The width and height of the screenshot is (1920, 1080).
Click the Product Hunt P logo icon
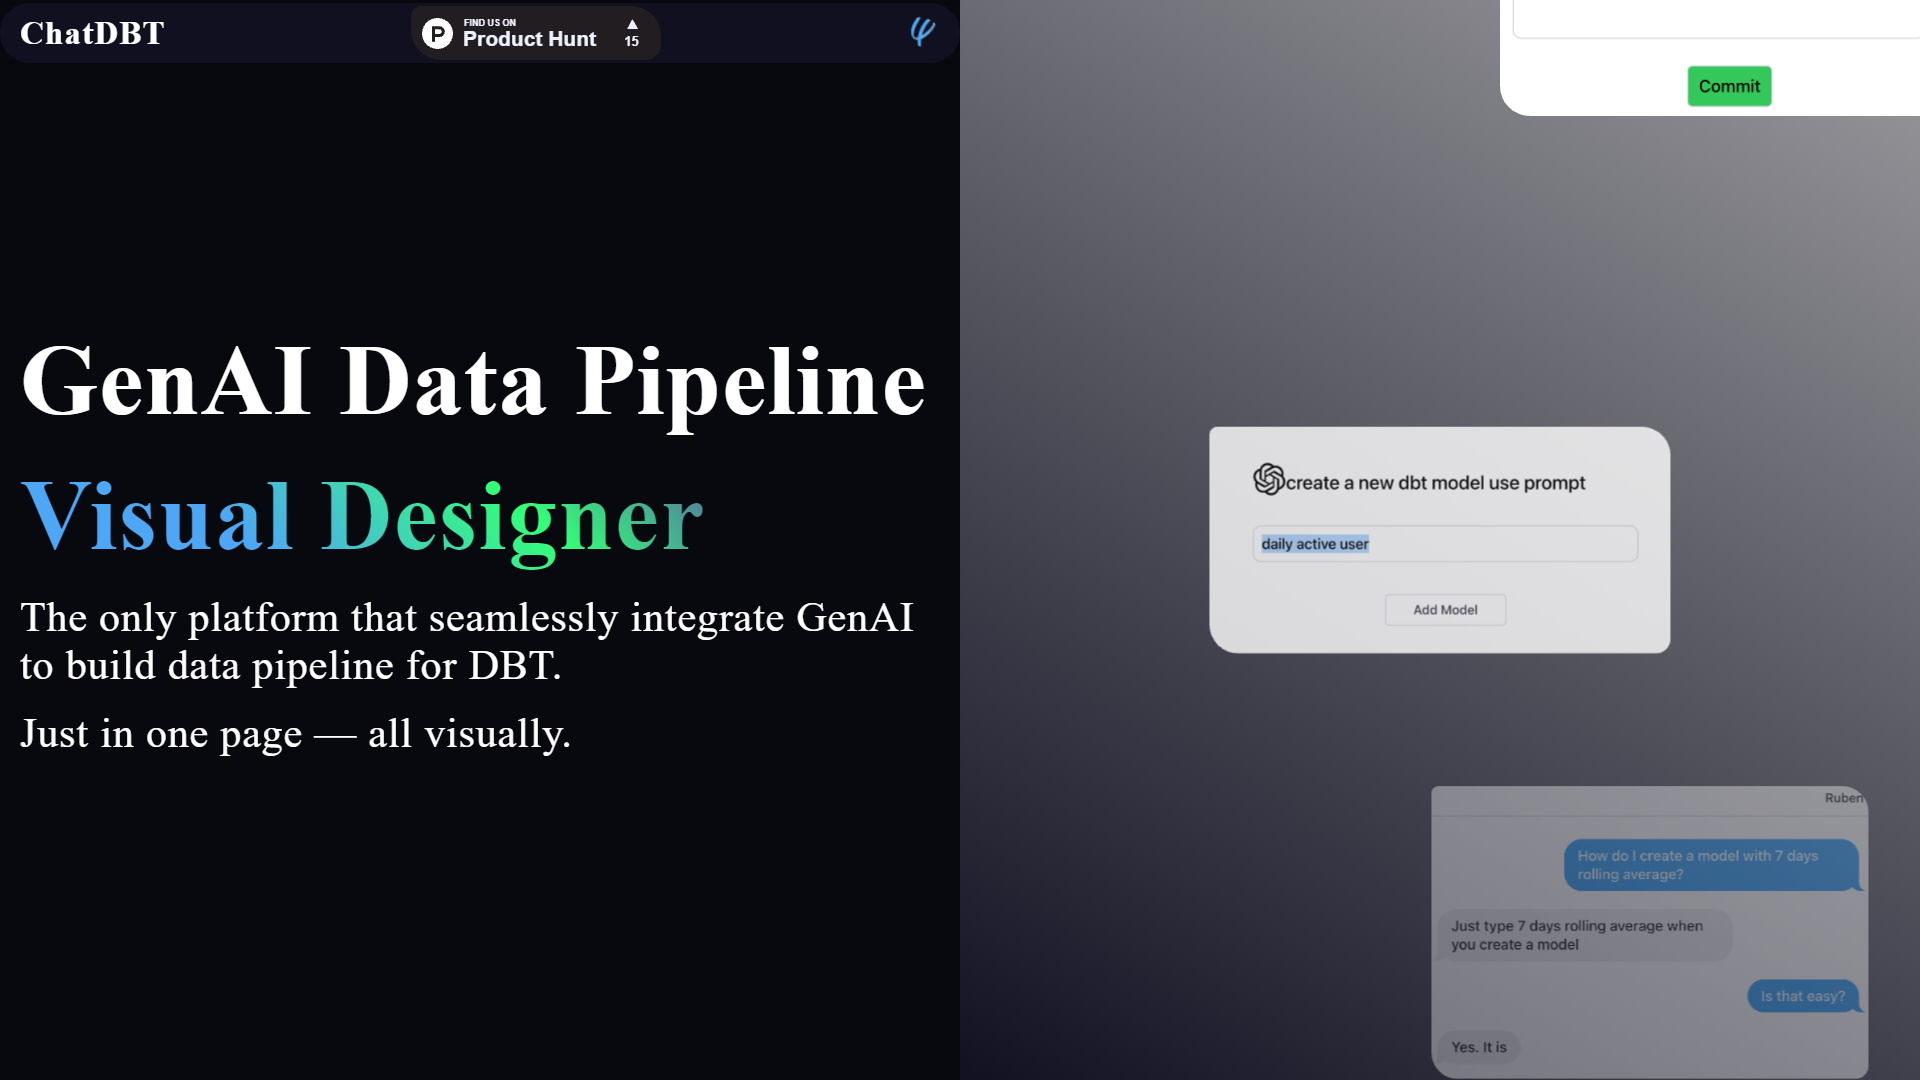(437, 33)
